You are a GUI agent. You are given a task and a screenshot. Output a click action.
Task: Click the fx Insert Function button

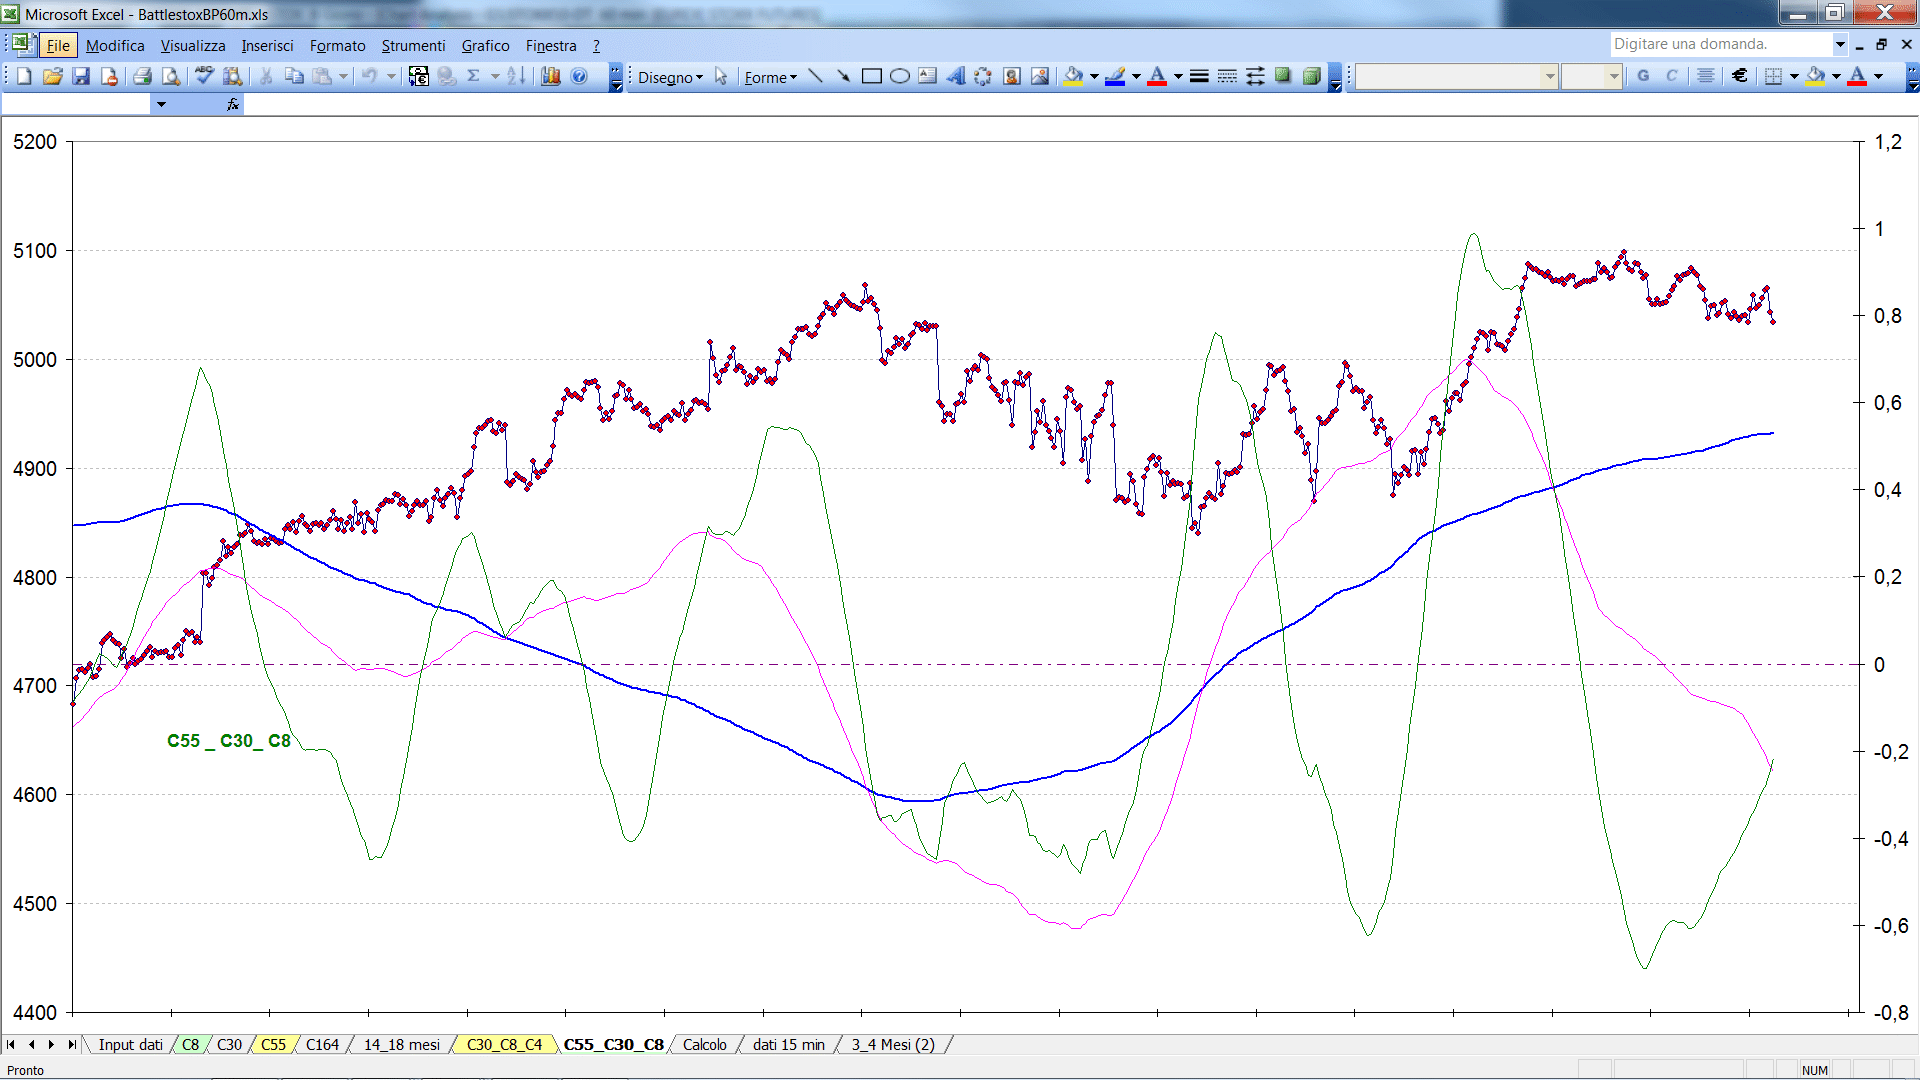233,104
